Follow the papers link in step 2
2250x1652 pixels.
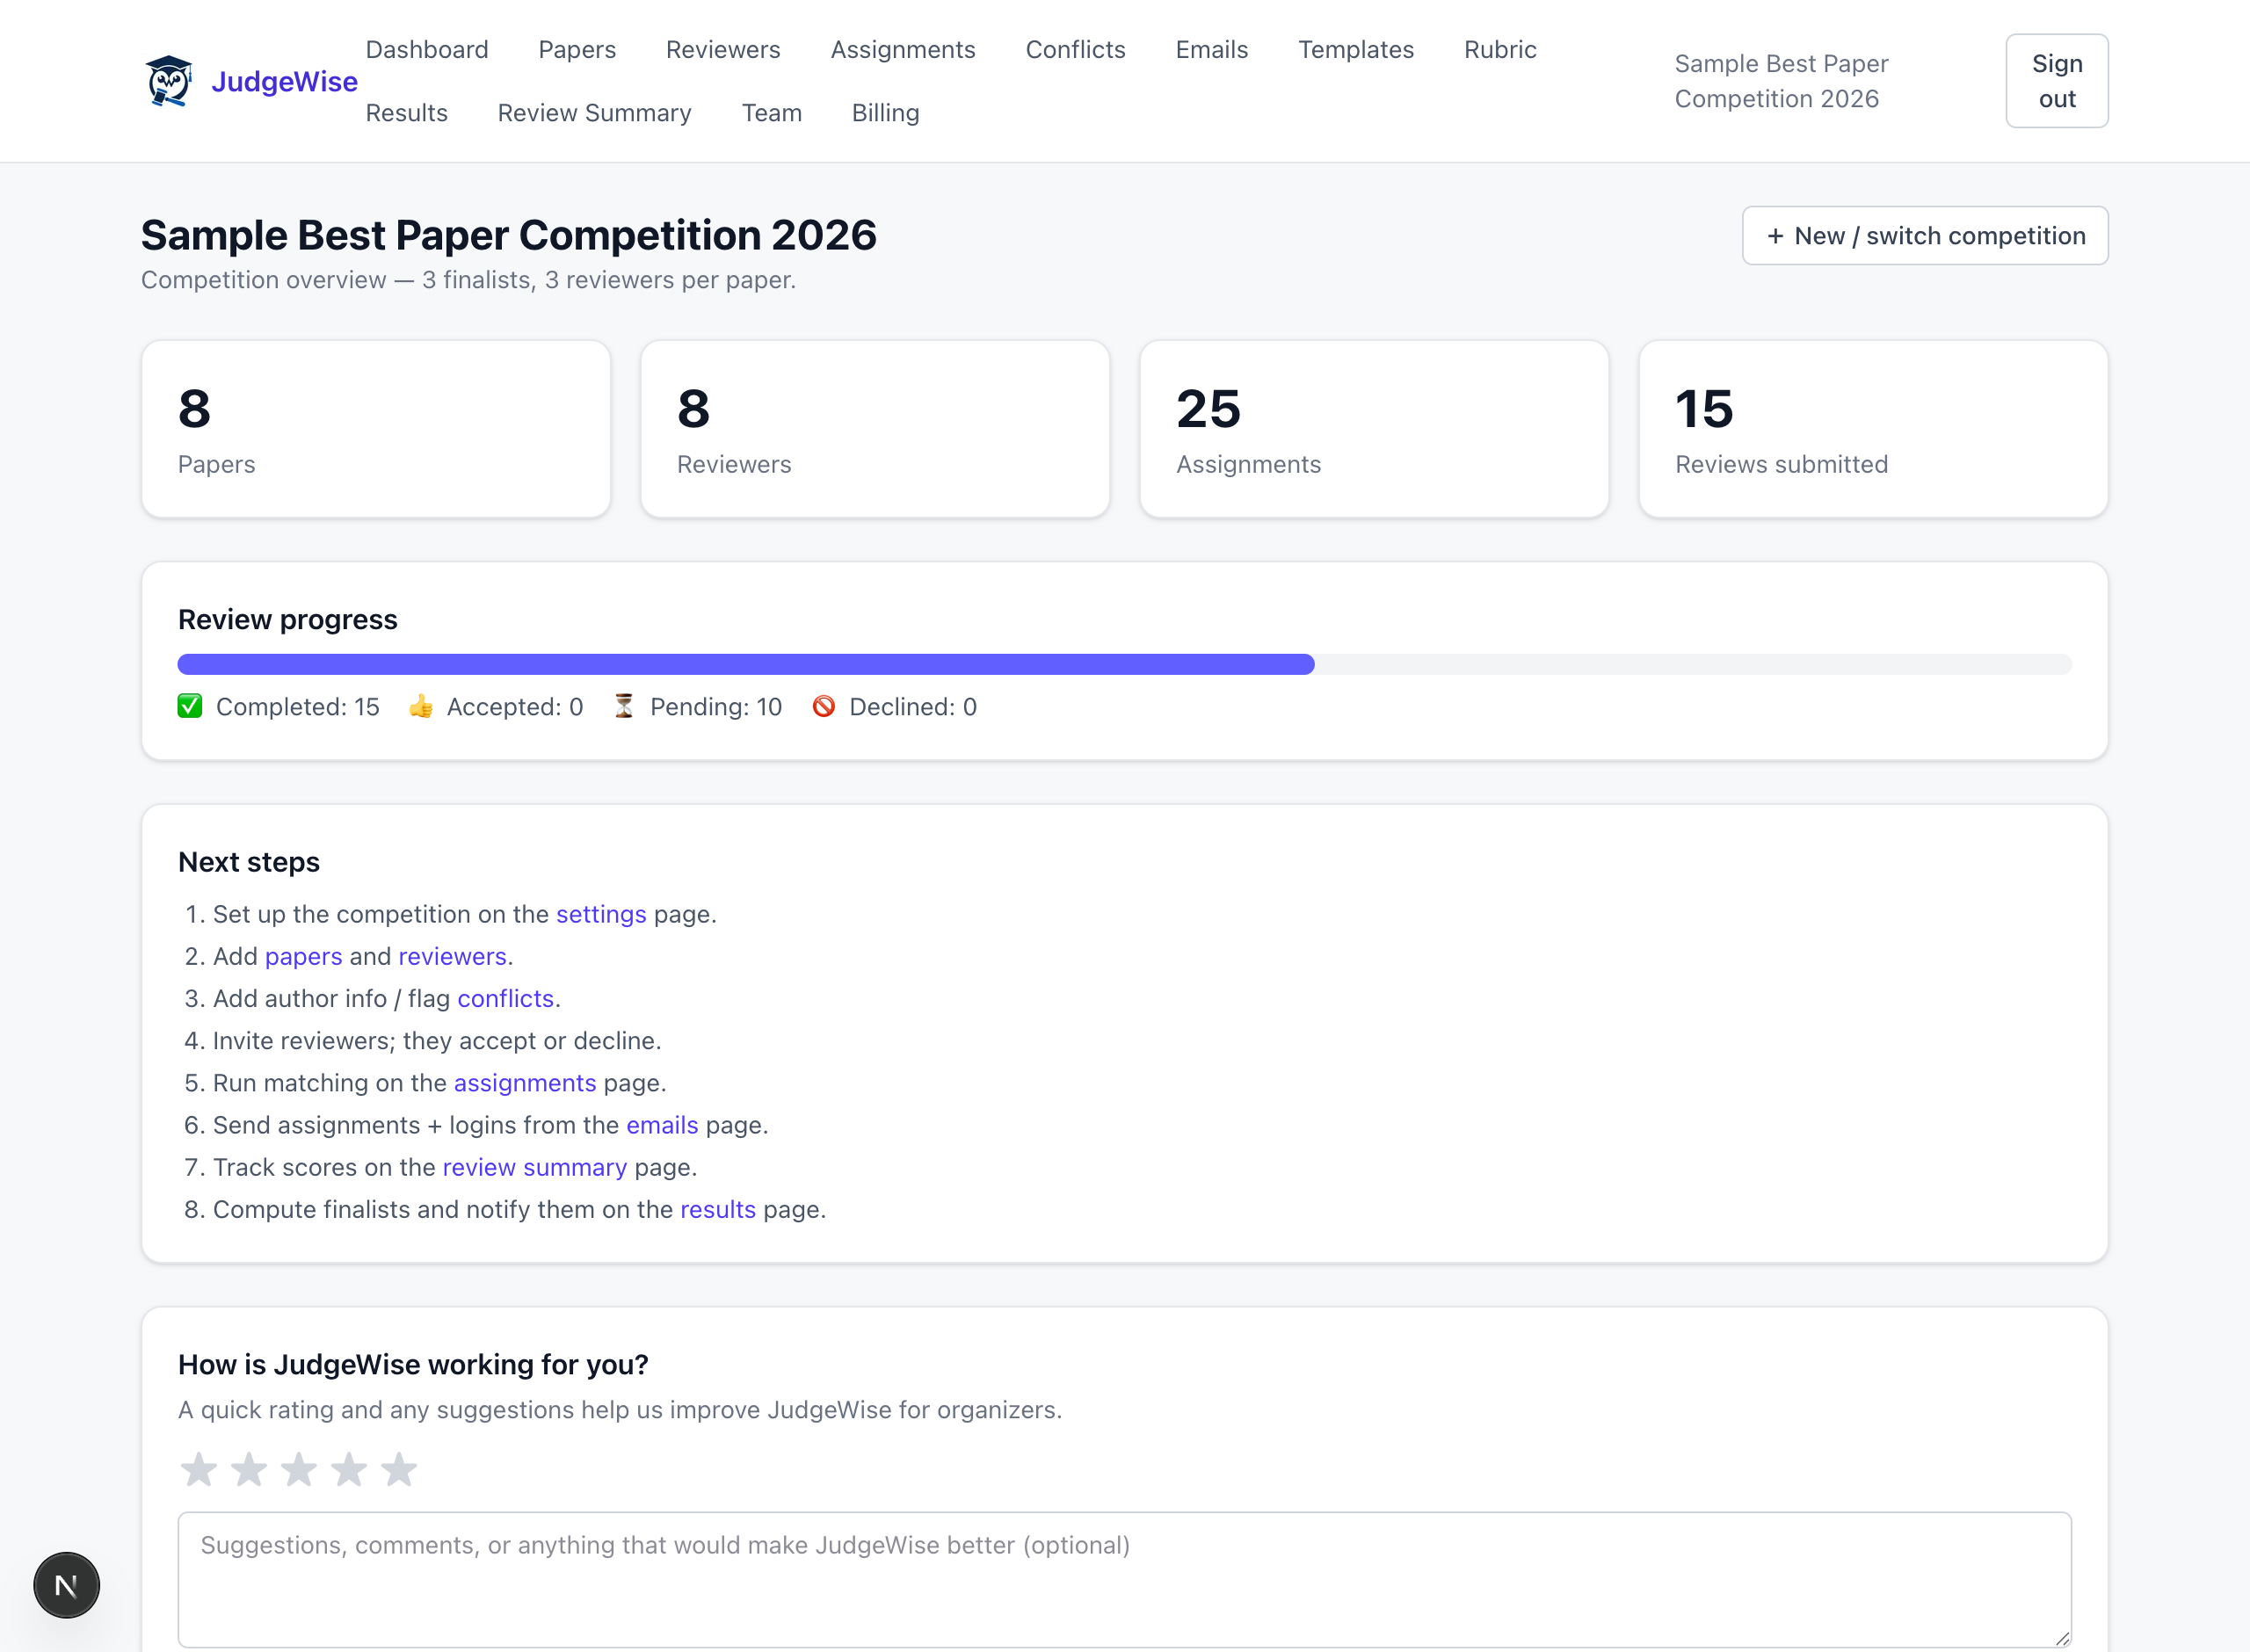(303, 956)
